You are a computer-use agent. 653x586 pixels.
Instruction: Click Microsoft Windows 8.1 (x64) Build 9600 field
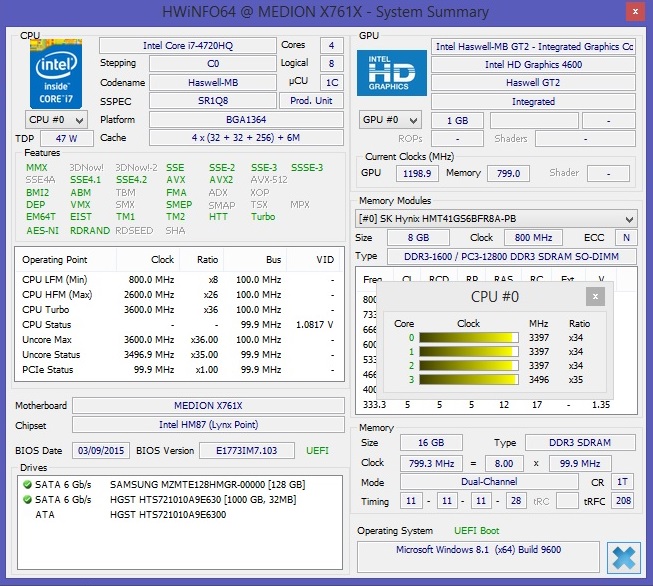(478, 556)
